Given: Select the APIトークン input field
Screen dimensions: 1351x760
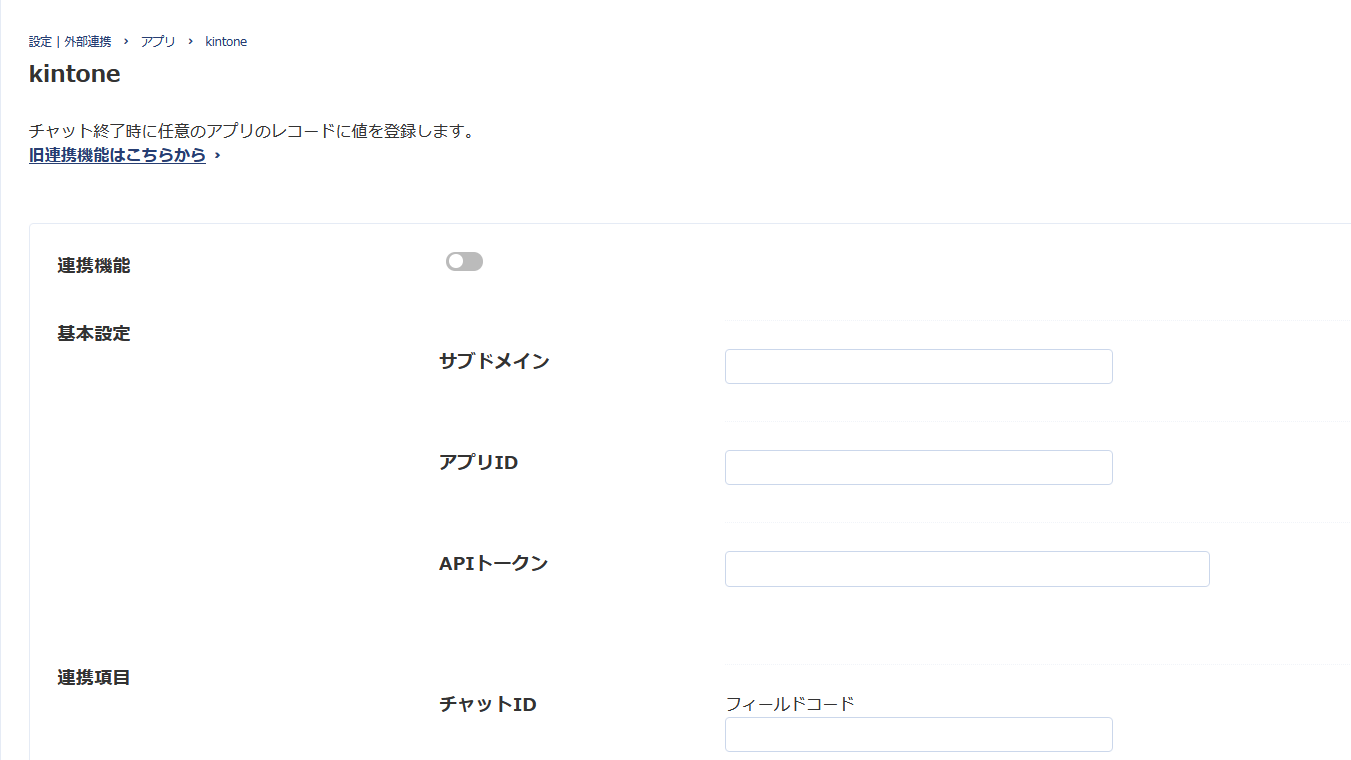Looking at the screenshot, I should click(966, 569).
